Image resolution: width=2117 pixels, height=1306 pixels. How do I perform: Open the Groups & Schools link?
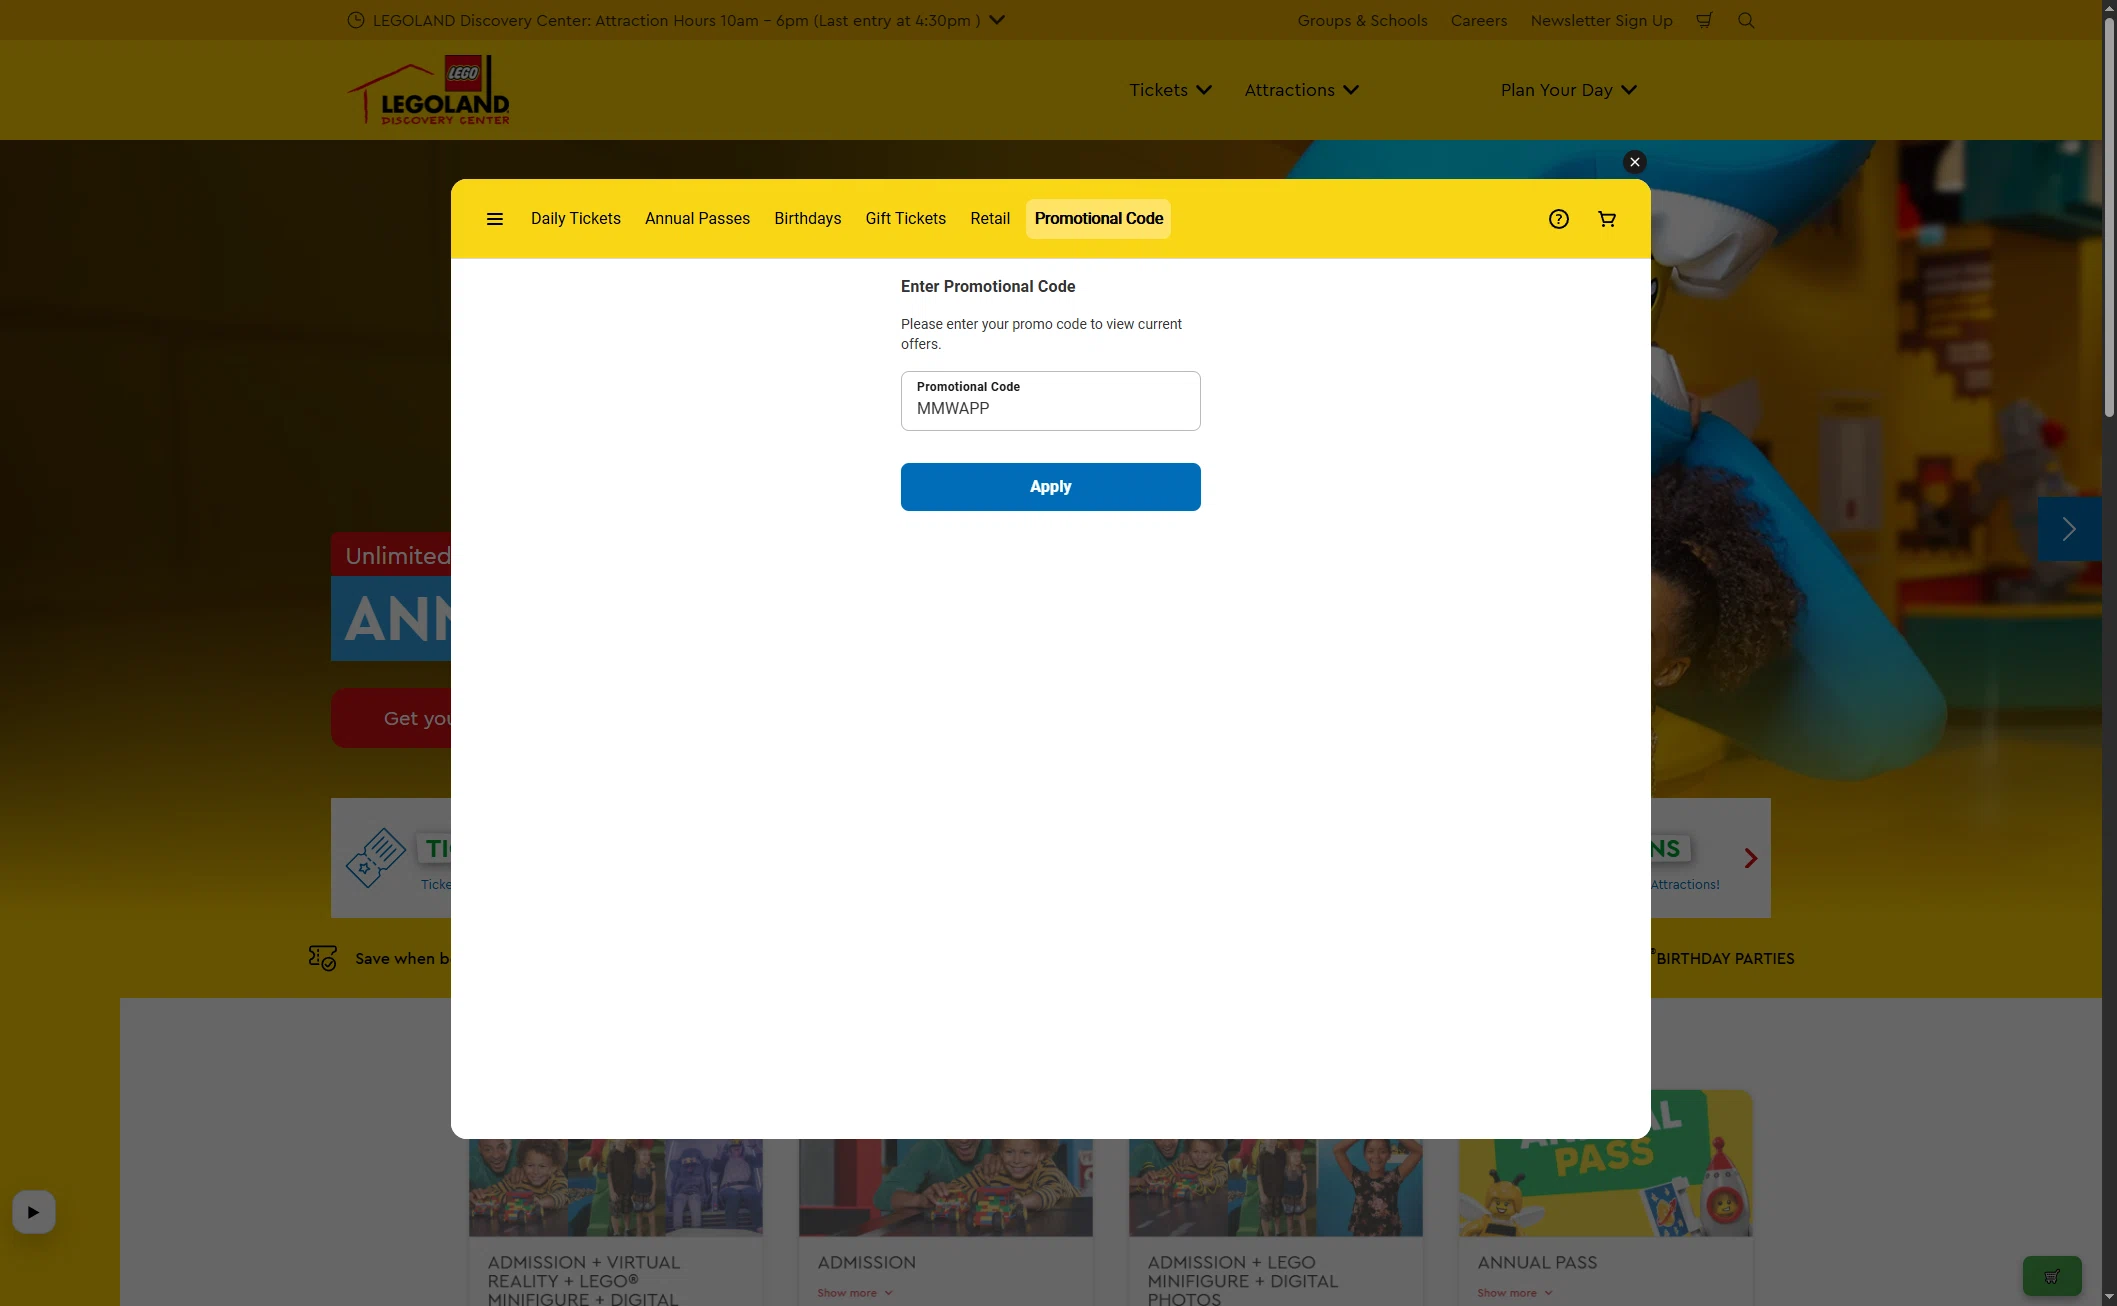pos(1362,20)
